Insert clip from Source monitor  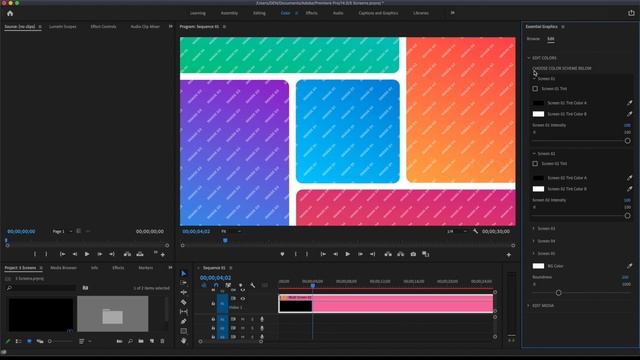pyautogui.click(x=127, y=254)
